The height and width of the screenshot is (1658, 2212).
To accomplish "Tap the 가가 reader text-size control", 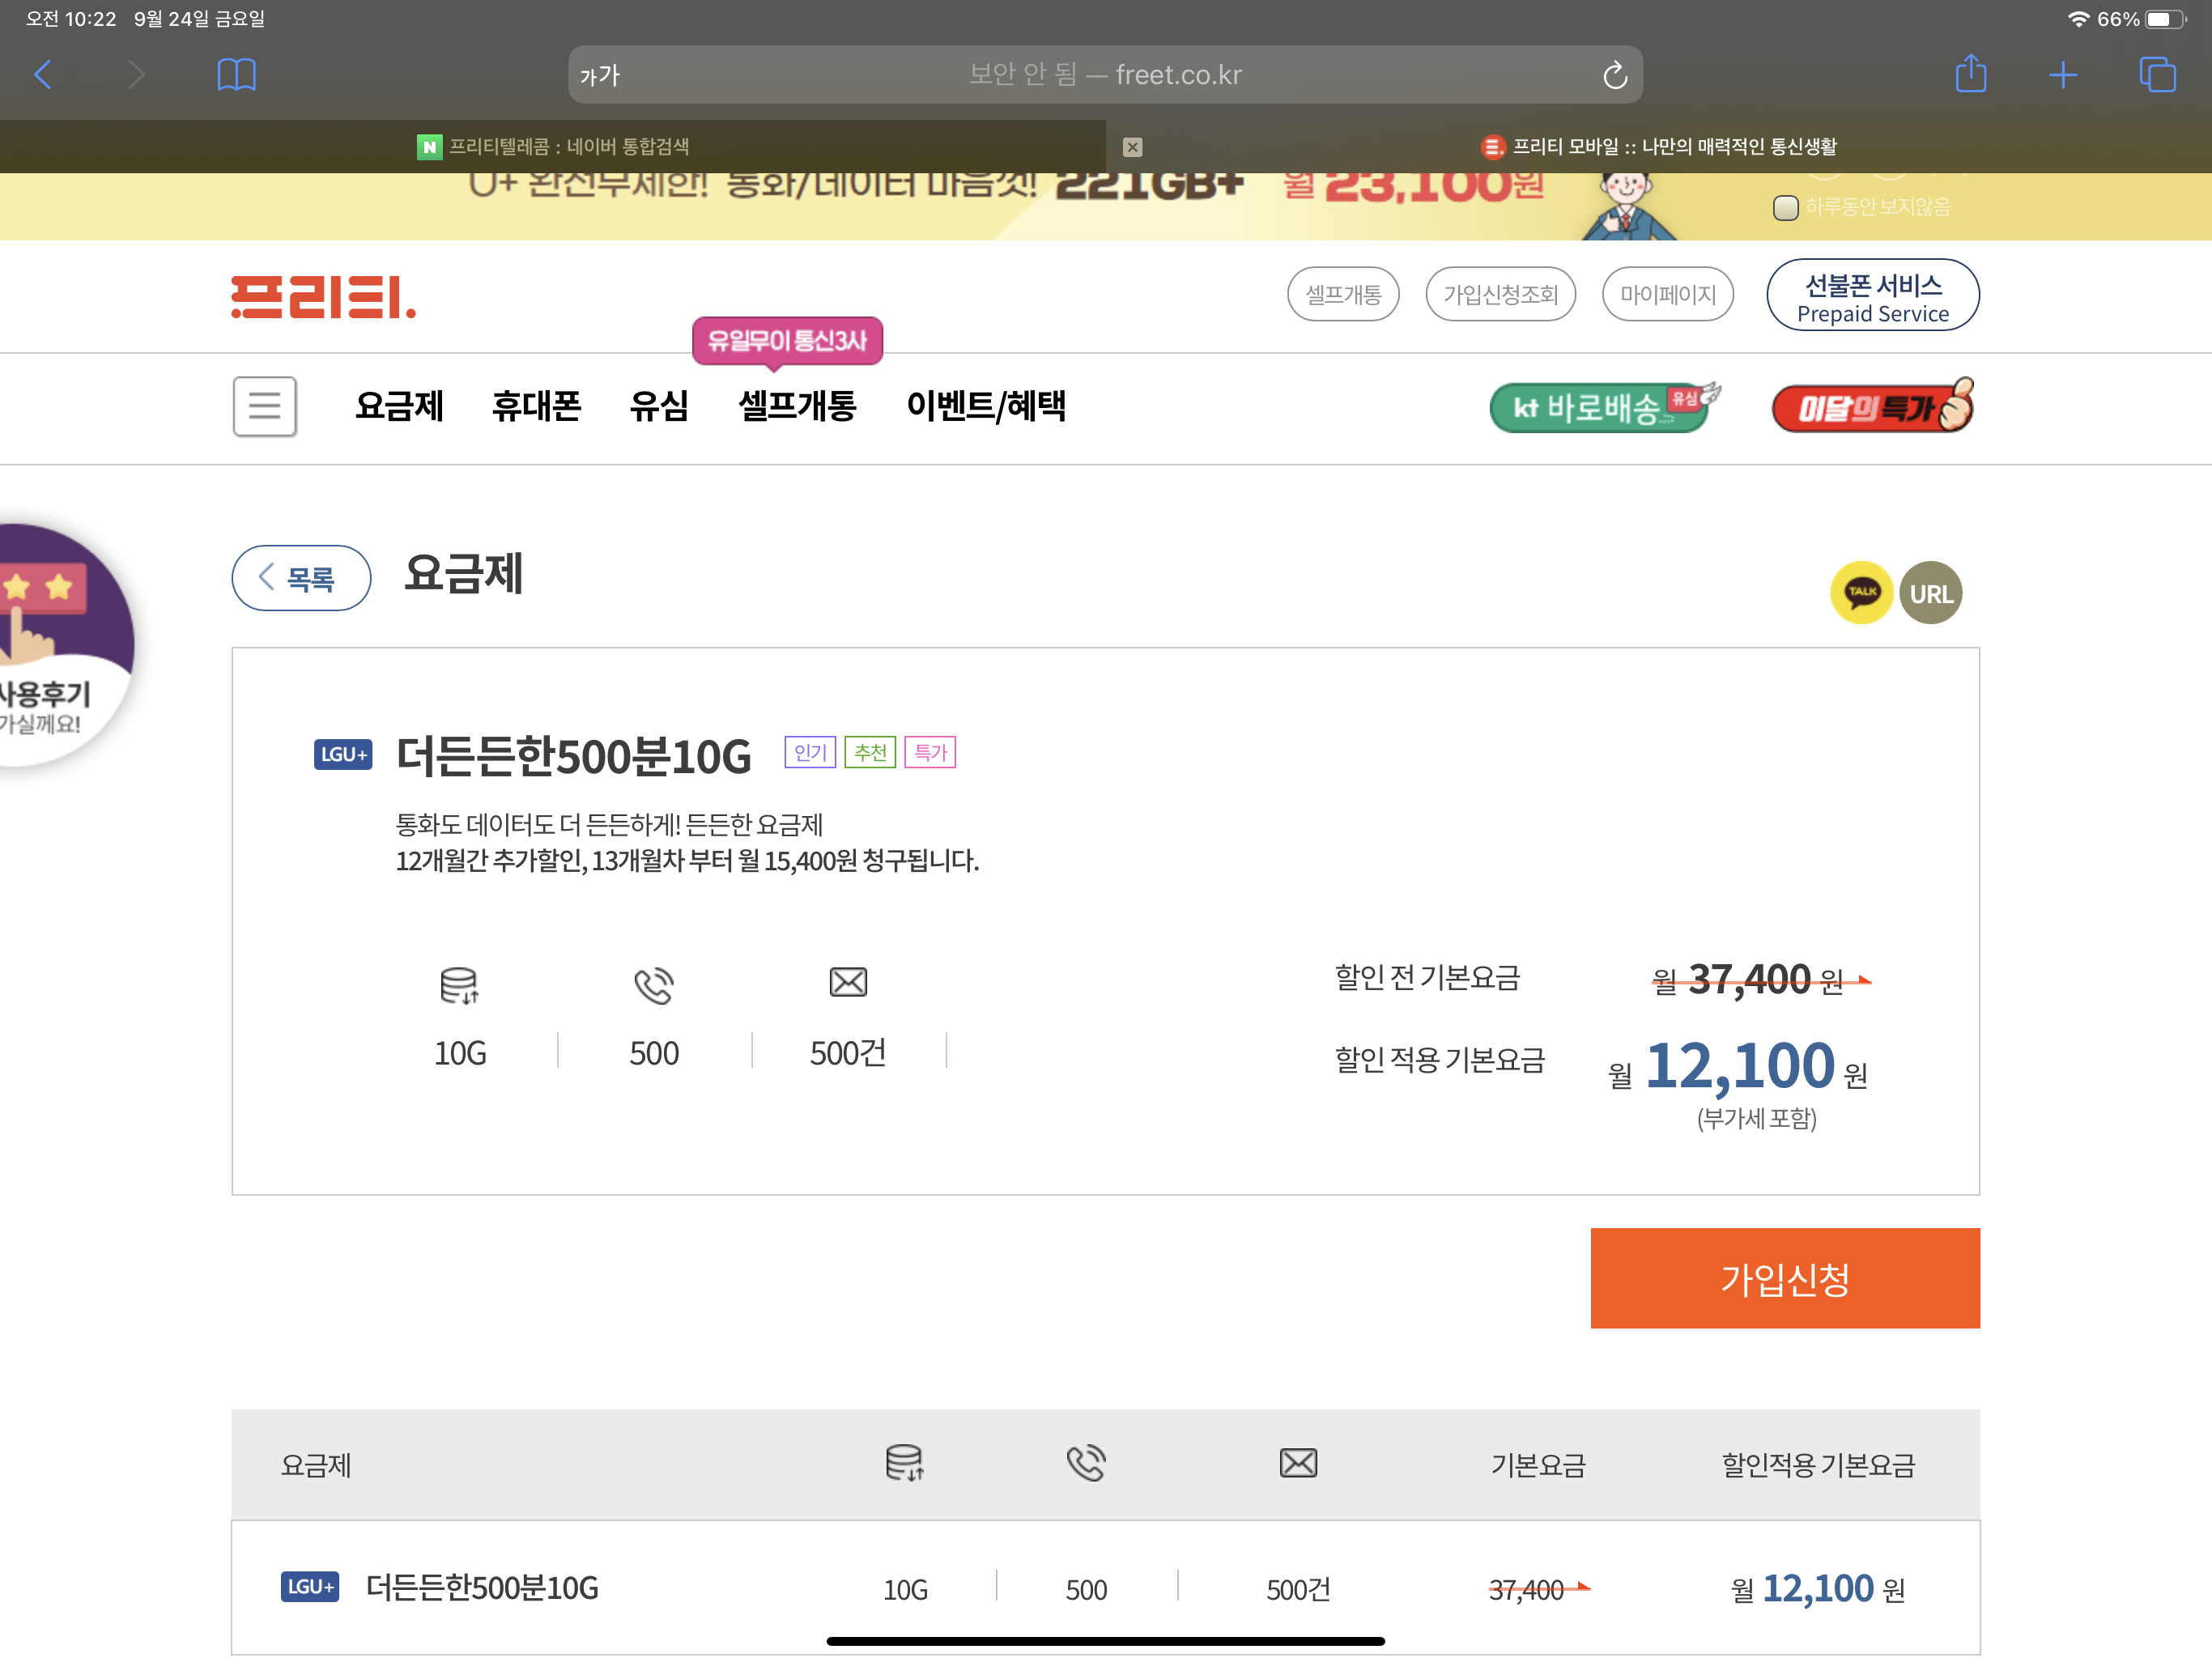I will tap(600, 75).
